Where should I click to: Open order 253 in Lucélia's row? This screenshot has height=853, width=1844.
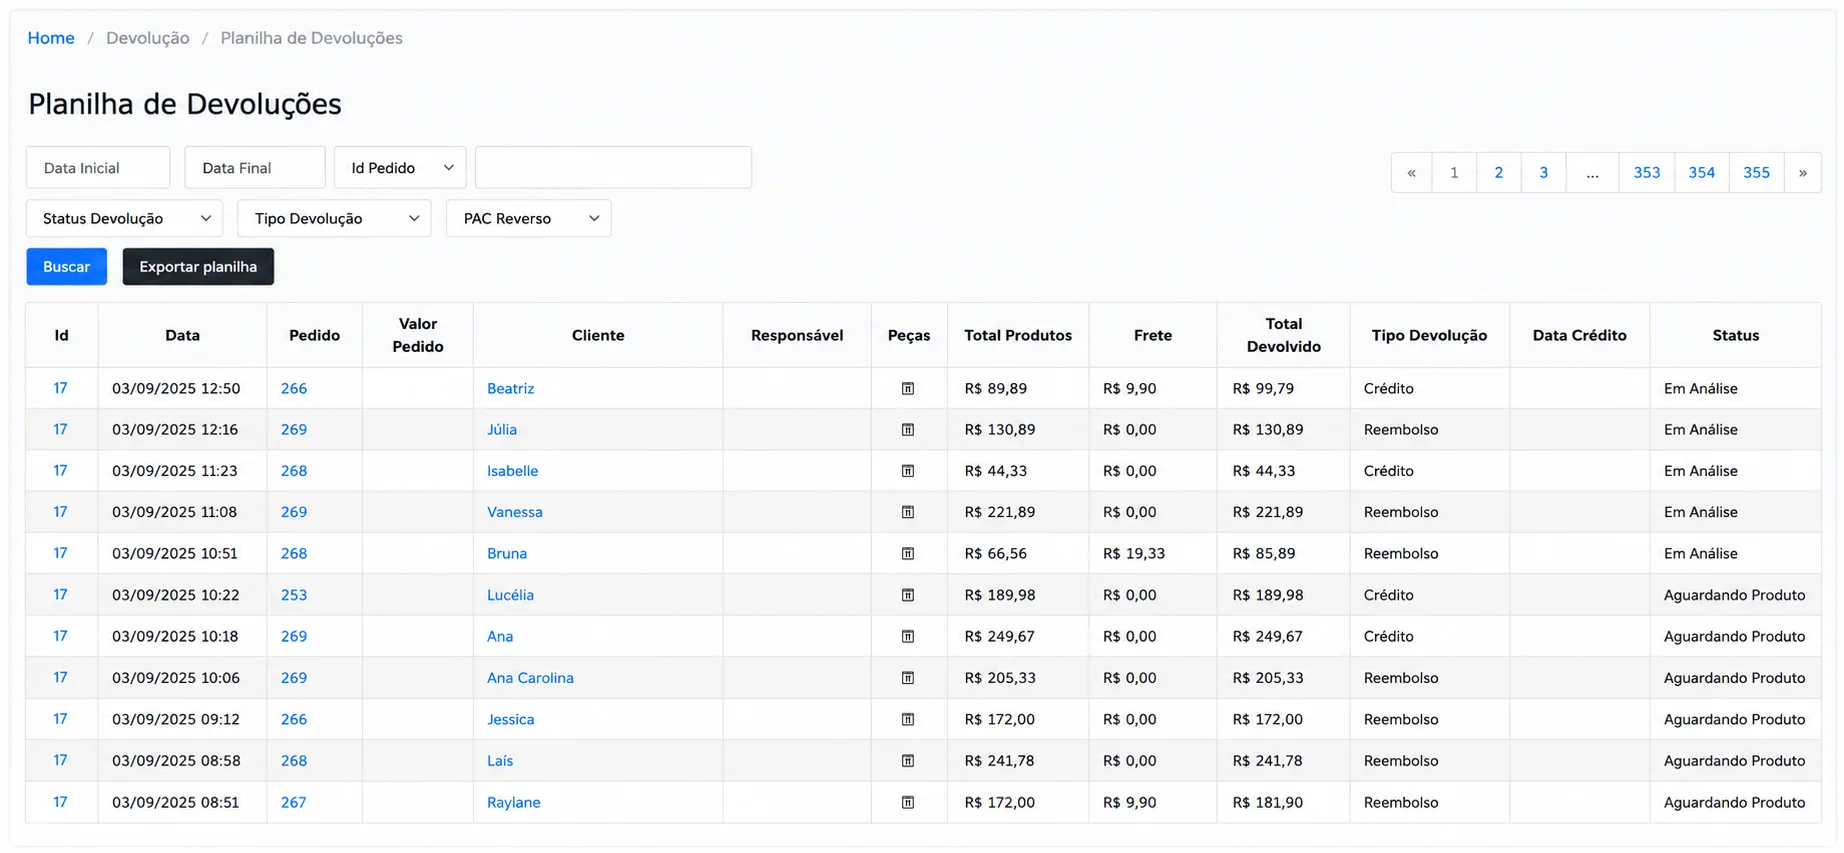coord(294,595)
